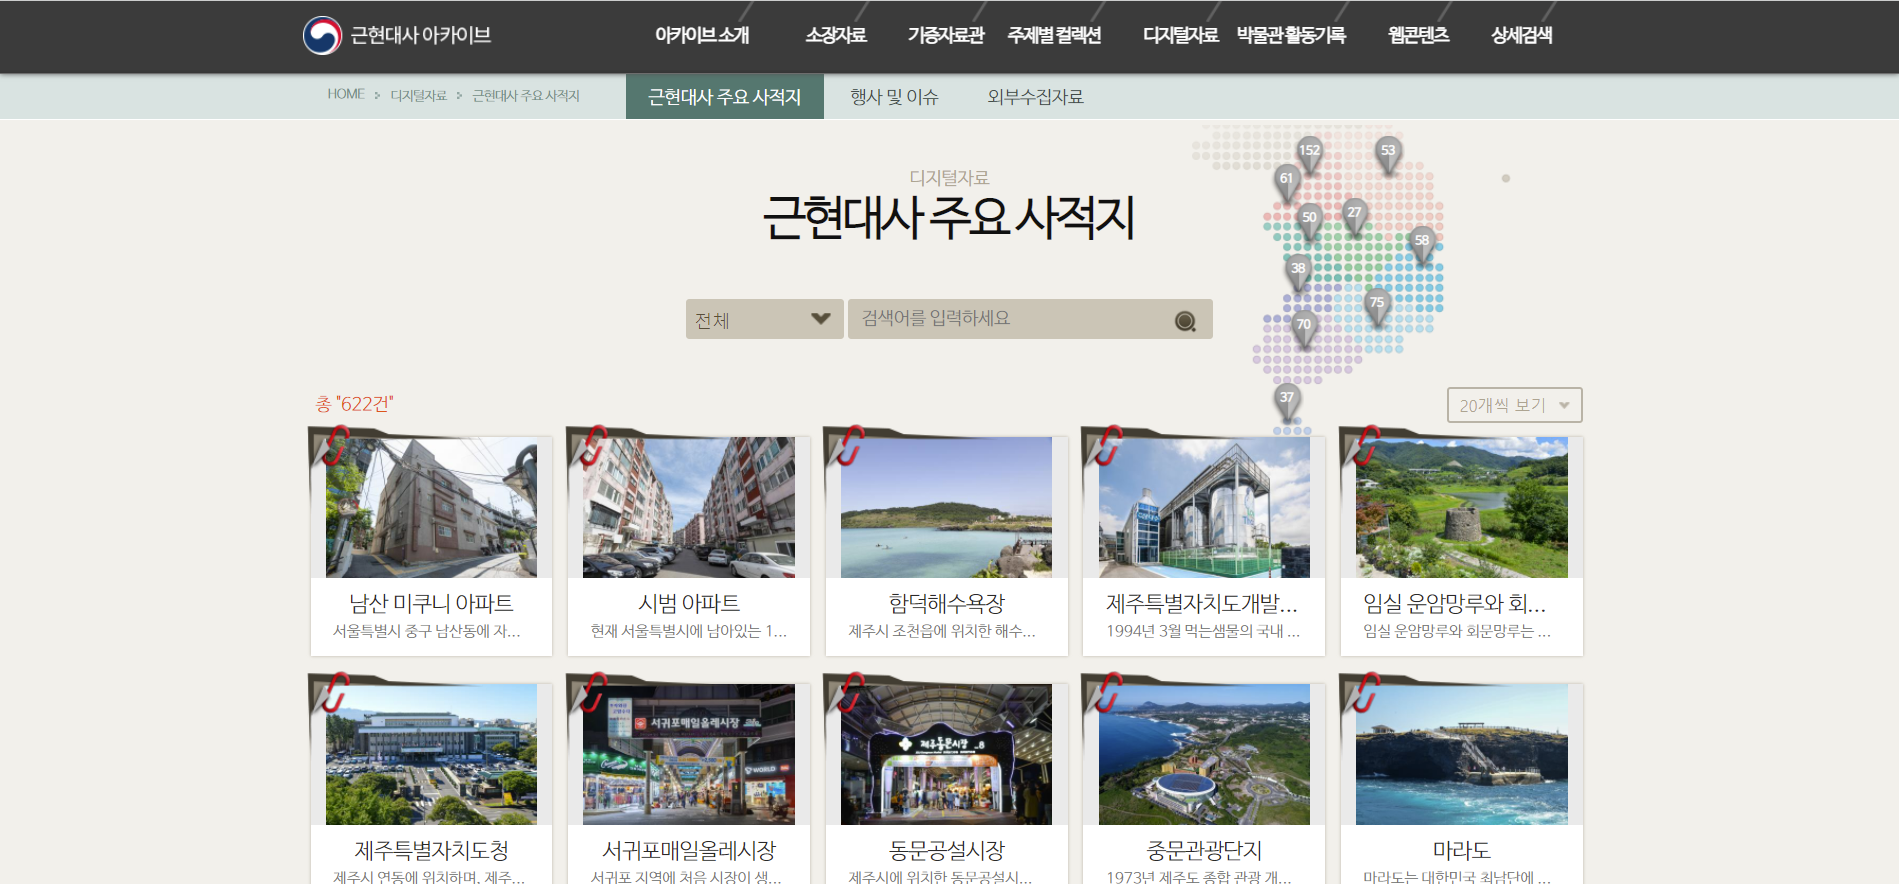
Task: Select the map pin labeled 58
Action: (1421, 241)
